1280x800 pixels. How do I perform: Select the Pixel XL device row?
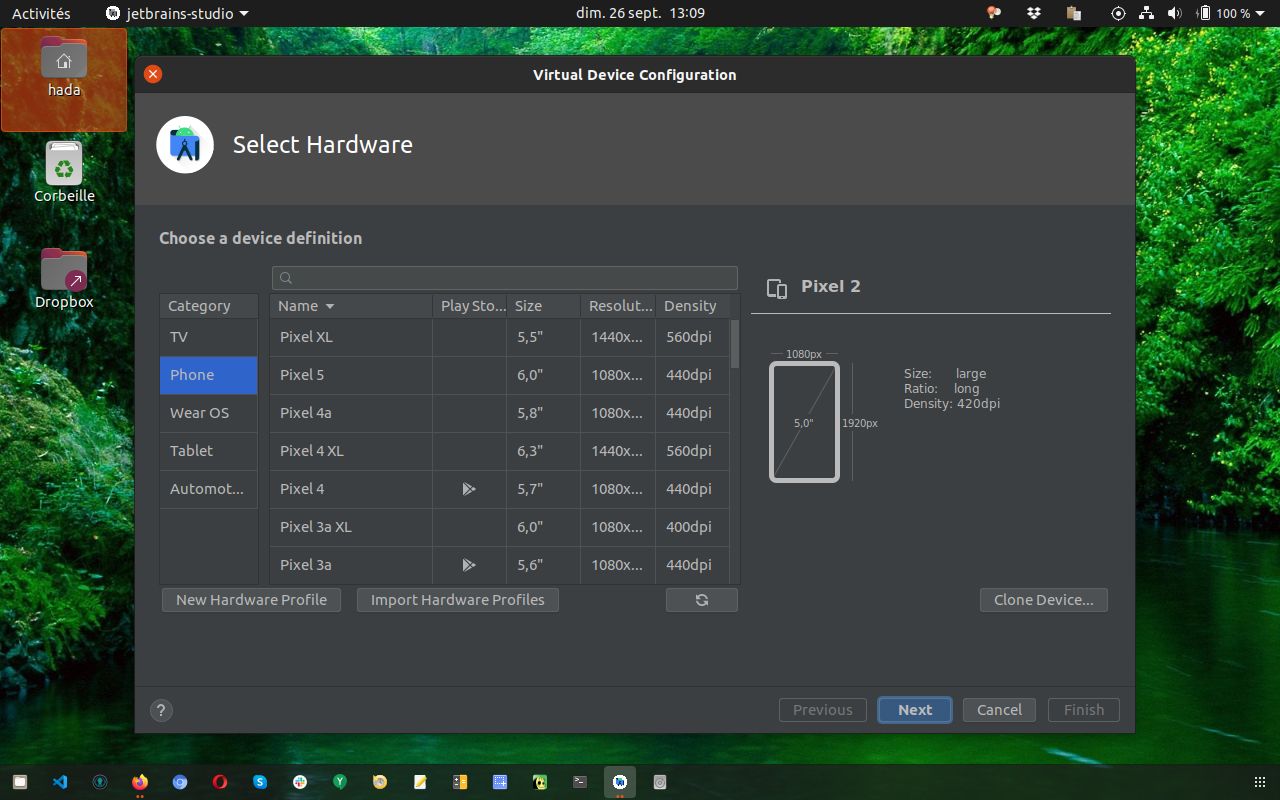pos(500,337)
